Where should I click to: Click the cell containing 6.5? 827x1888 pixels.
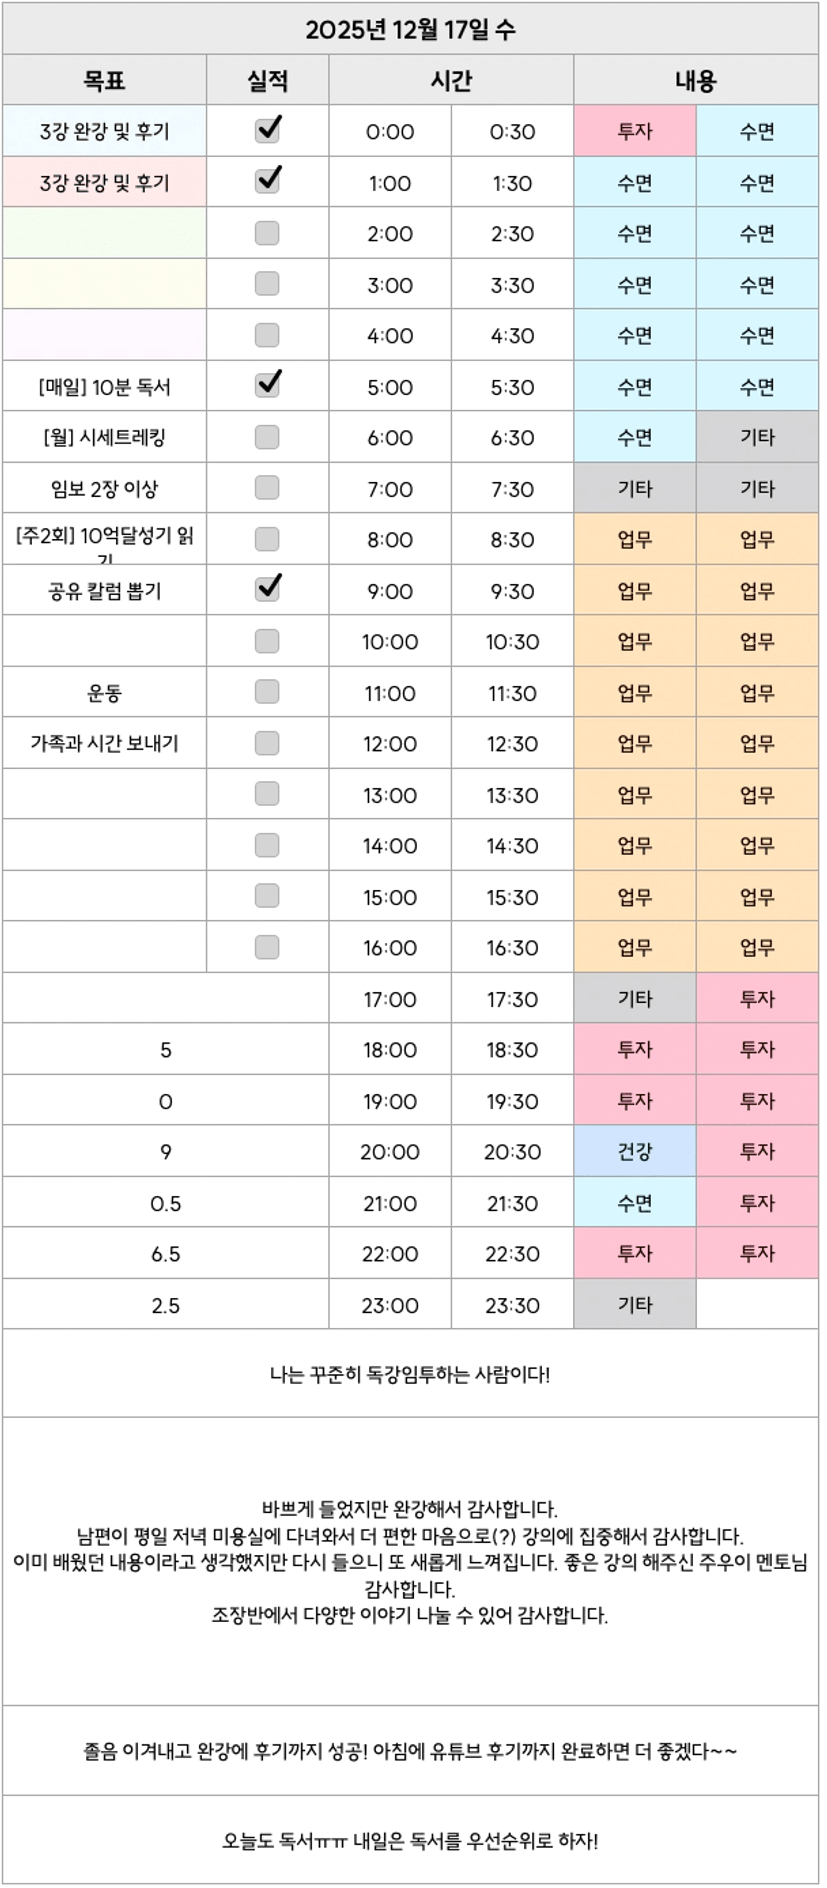(165, 1254)
